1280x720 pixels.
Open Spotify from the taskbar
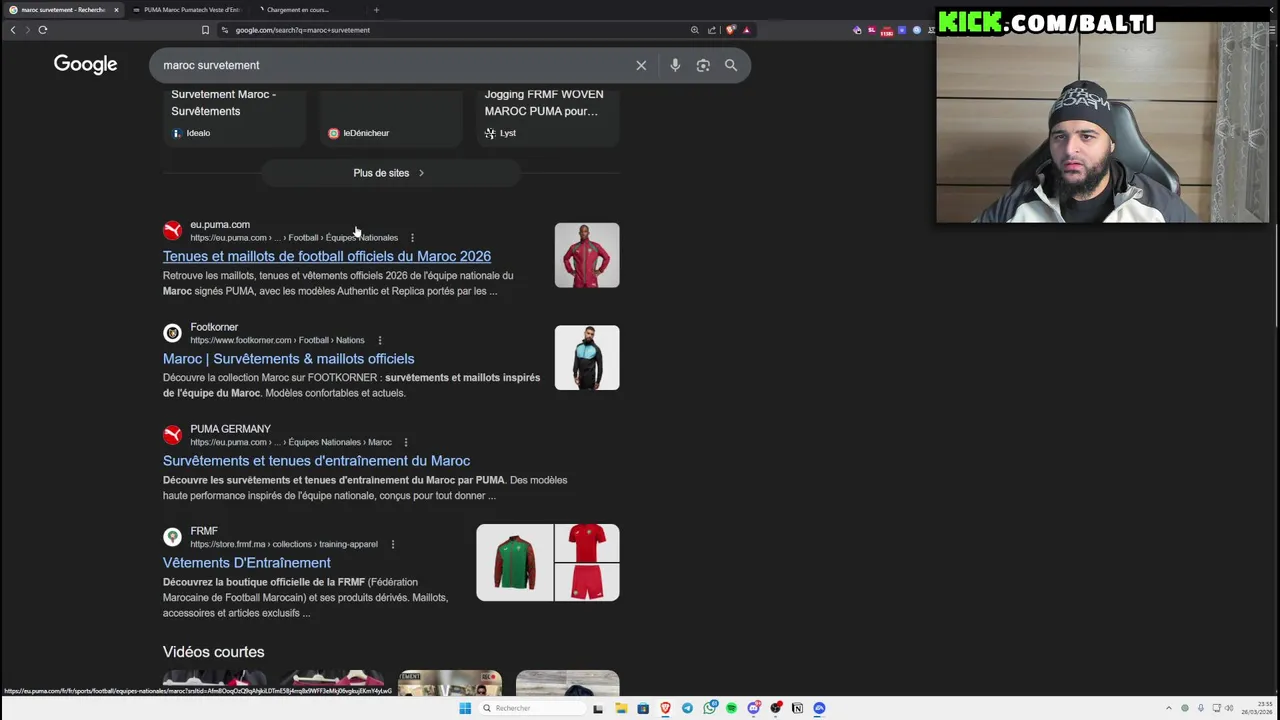731,708
